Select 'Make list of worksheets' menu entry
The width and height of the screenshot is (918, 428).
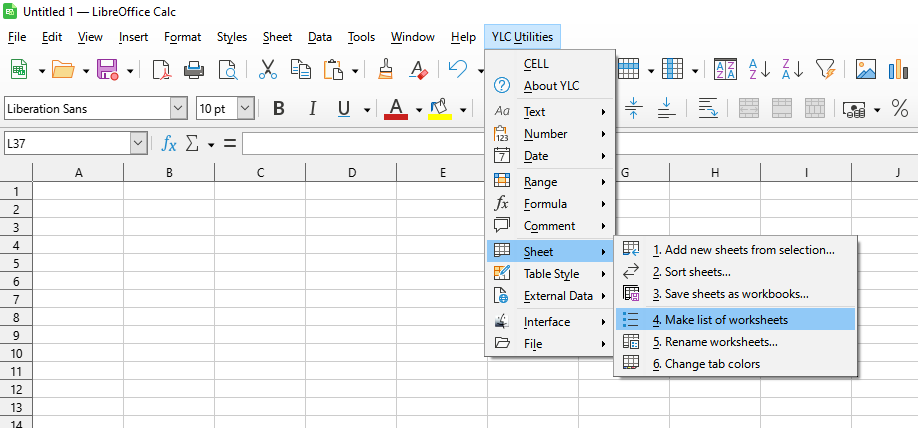(726, 320)
